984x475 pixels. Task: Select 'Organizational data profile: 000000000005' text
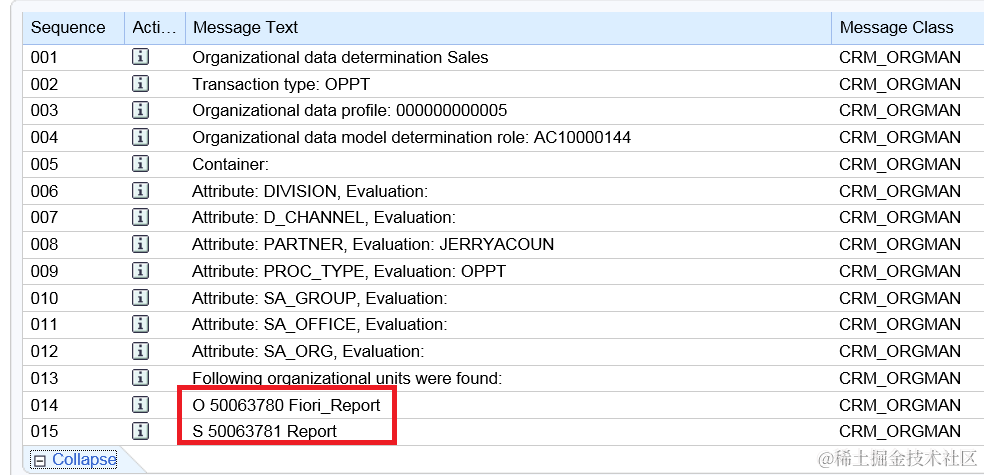point(350,111)
